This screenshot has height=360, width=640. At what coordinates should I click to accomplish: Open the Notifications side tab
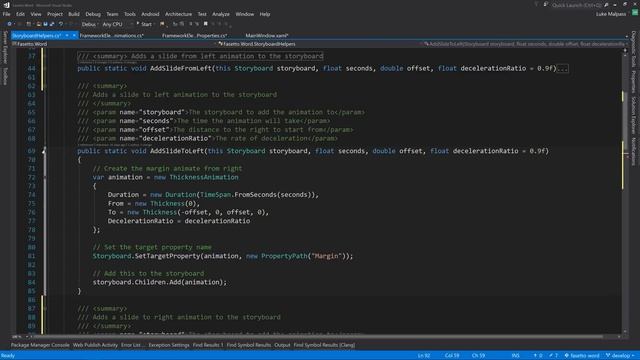(x=634, y=151)
